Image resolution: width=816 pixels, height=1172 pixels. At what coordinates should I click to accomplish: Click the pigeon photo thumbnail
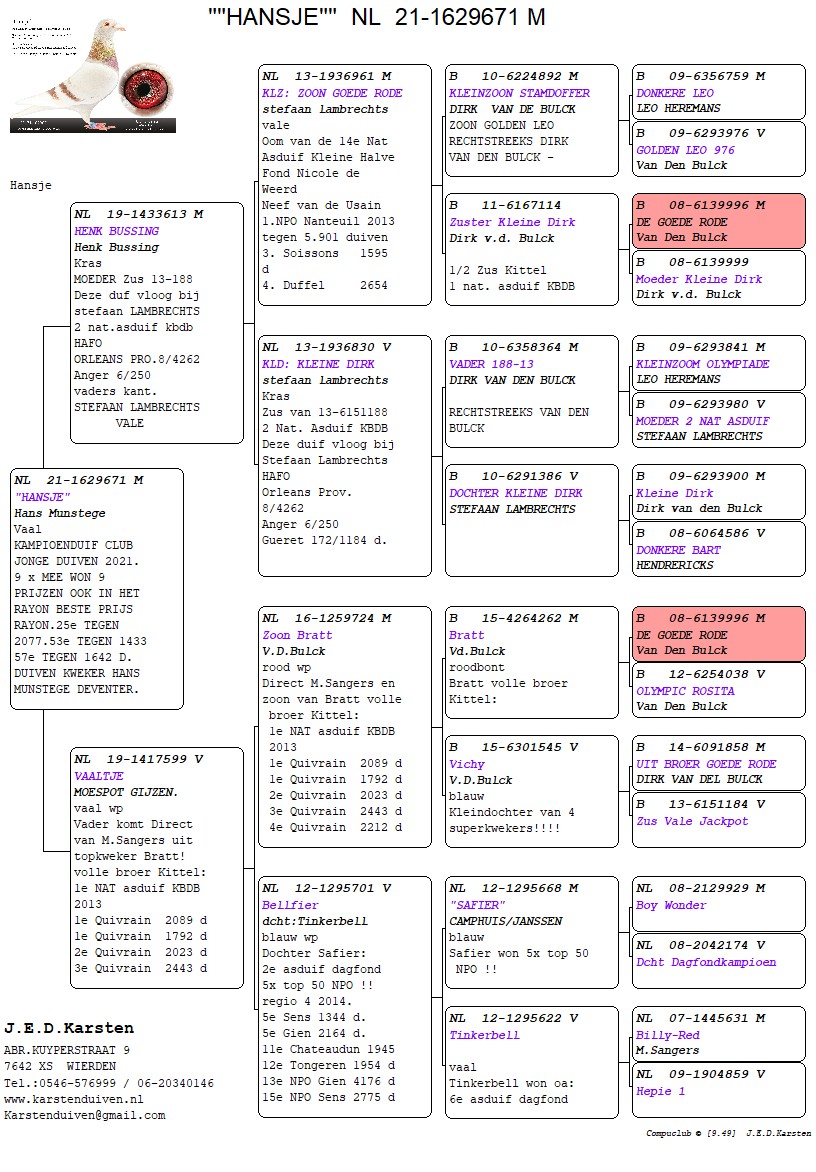93,75
